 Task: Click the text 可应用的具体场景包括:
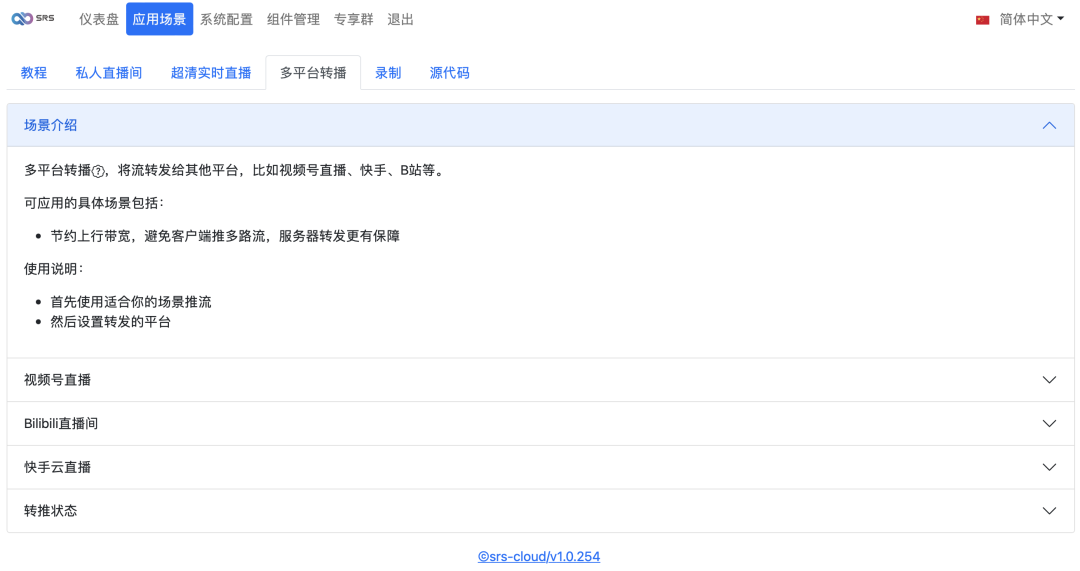point(94,203)
